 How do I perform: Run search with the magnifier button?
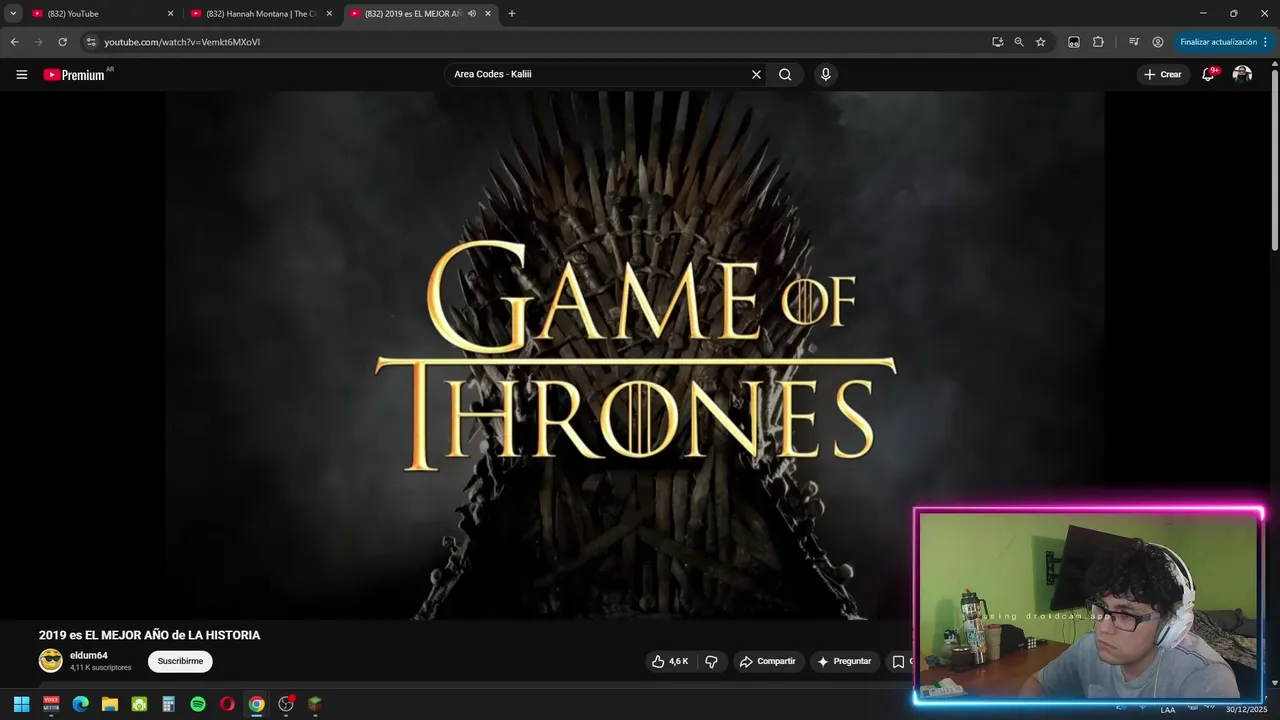[785, 74]
